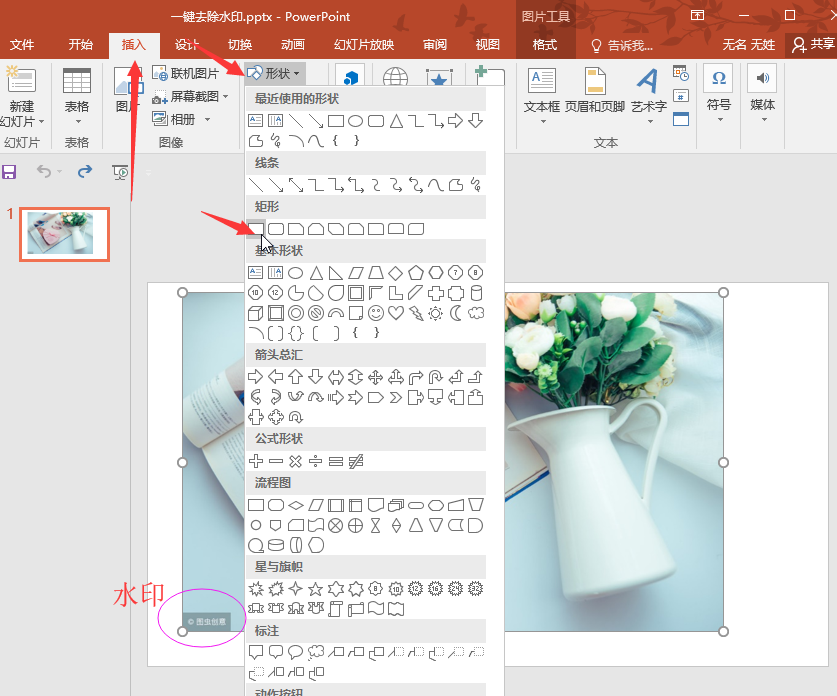Click the start slideshow from beginning icon
Screen dimensions: 837x696
tap(120, 172)
